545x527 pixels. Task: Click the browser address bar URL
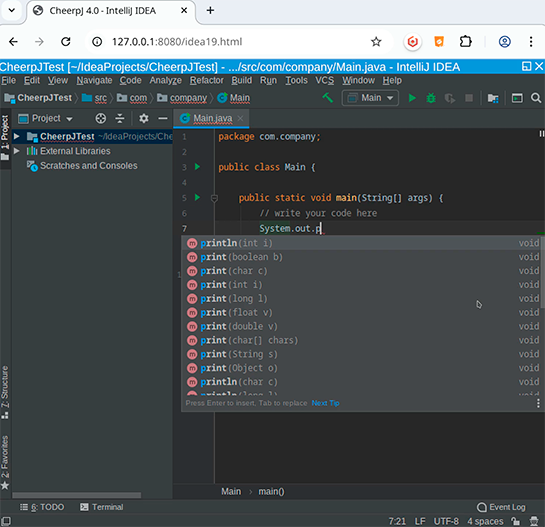point(177,42)
